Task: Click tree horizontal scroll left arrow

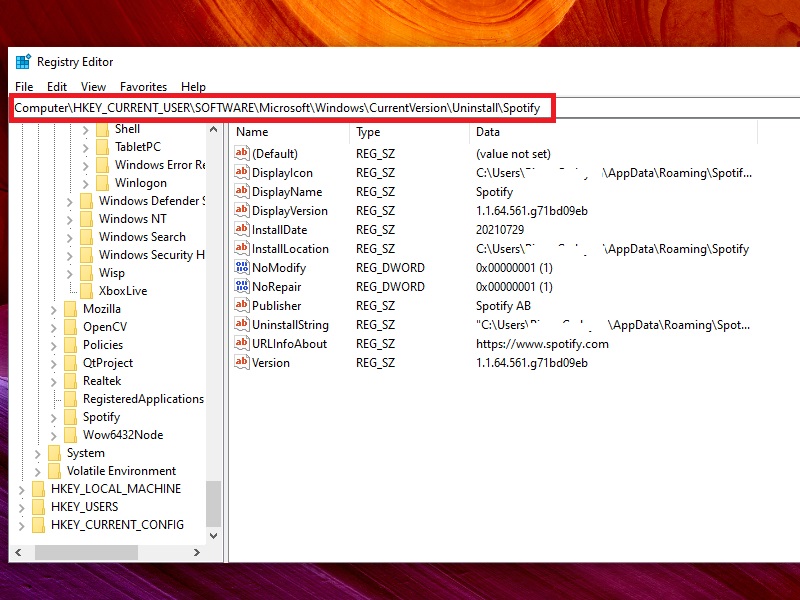Action: pyautogui.click(x=18, y=552)
